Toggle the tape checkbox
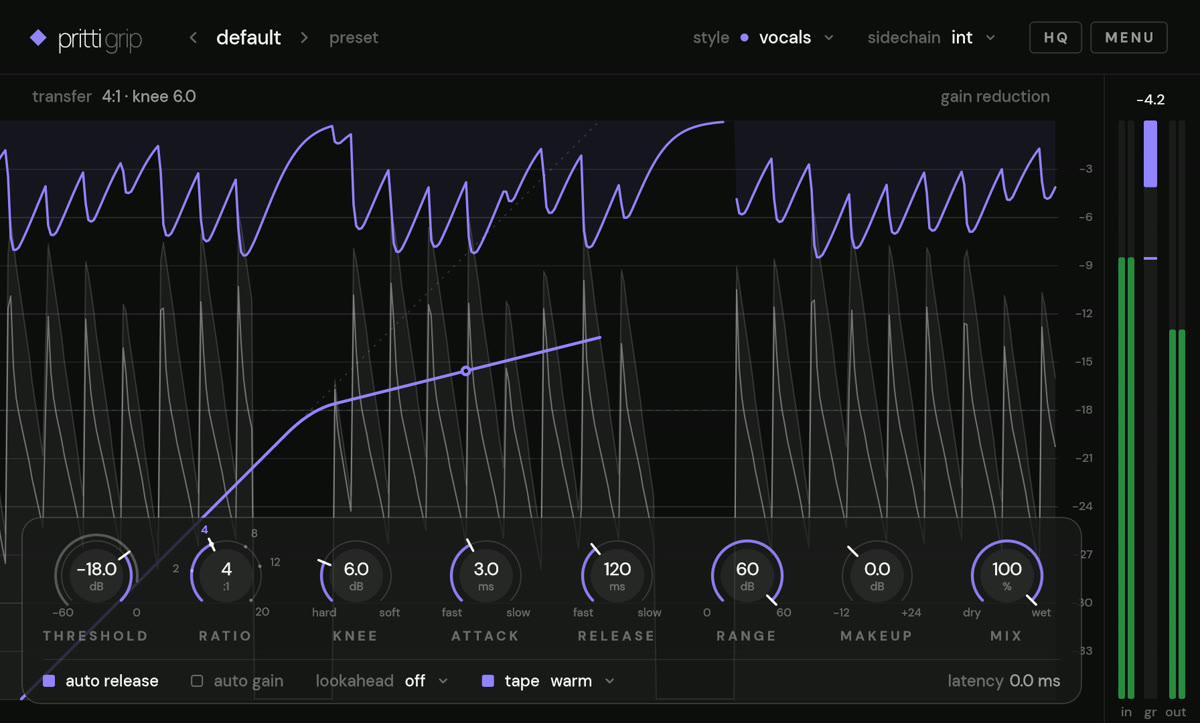 (x=488, y=681)
